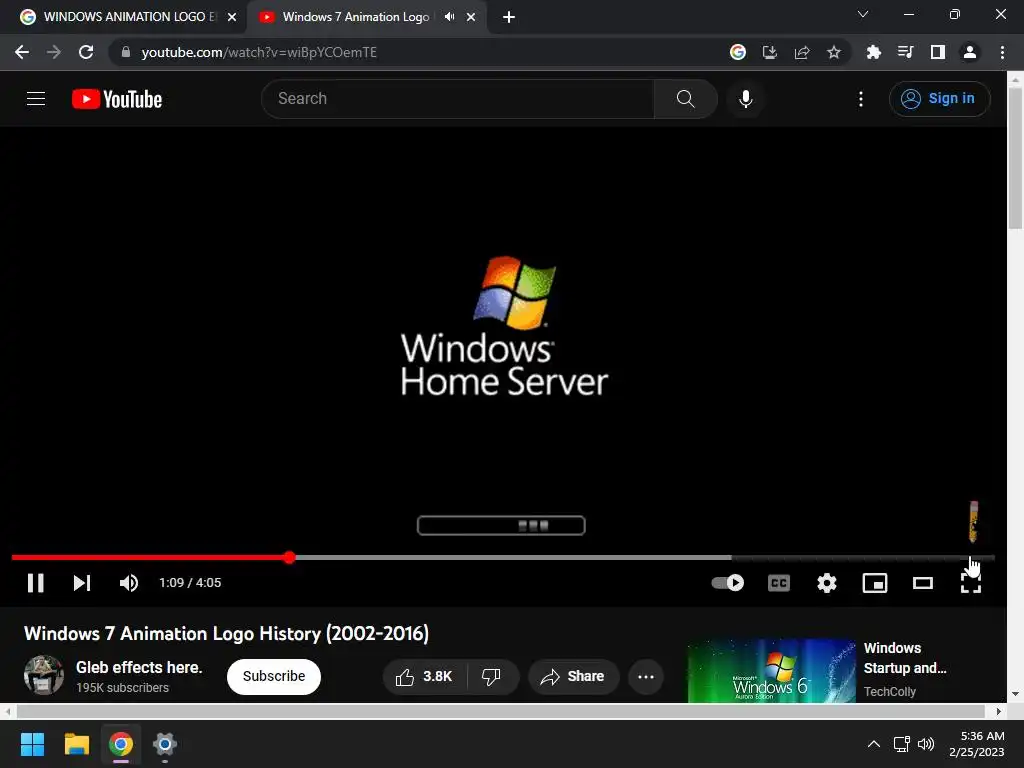Toggle closed captions CC
The image size is (1024, 768).
[x=778, y=583]
